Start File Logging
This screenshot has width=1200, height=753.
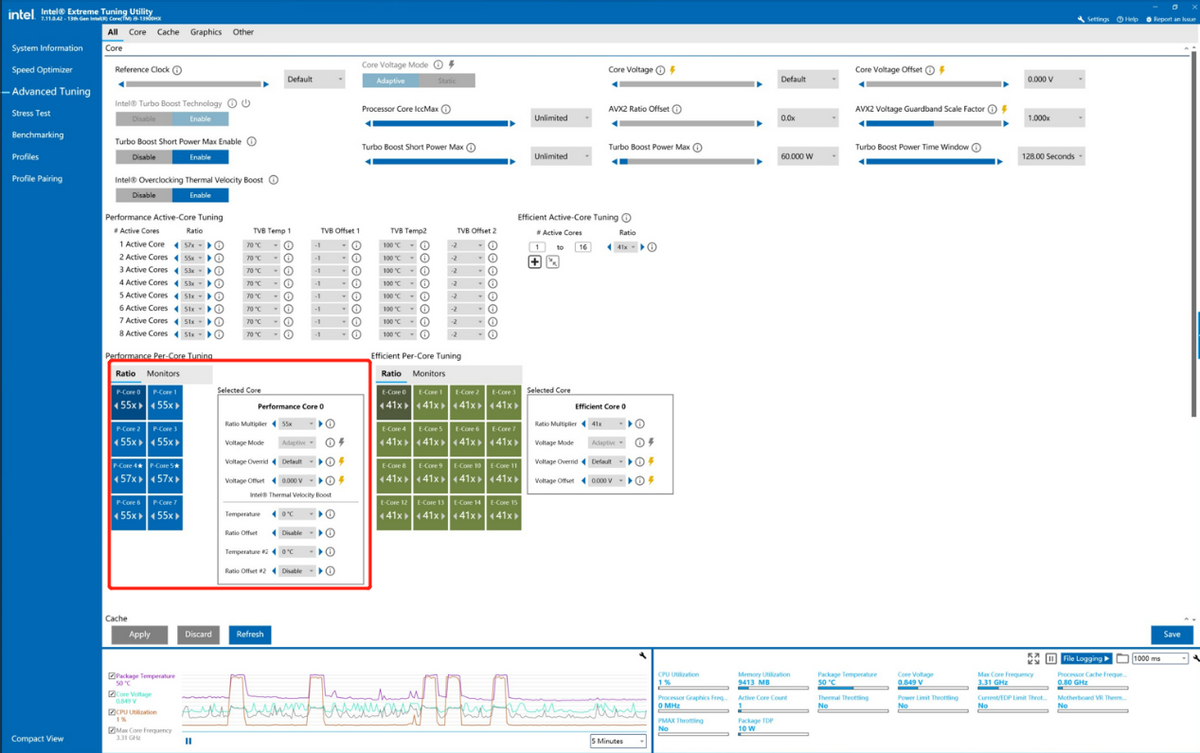(x=1087, y=659)
